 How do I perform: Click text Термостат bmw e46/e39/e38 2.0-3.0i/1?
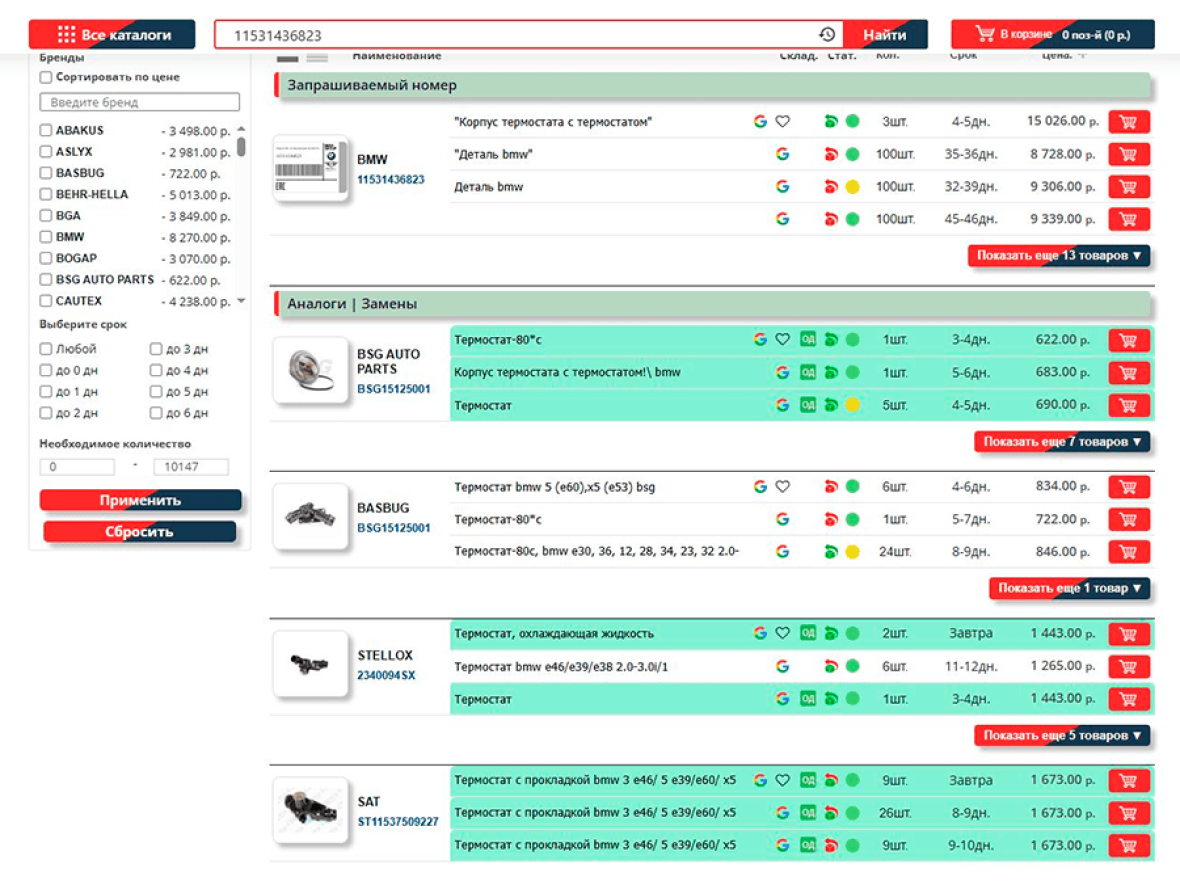pos(561,667)
